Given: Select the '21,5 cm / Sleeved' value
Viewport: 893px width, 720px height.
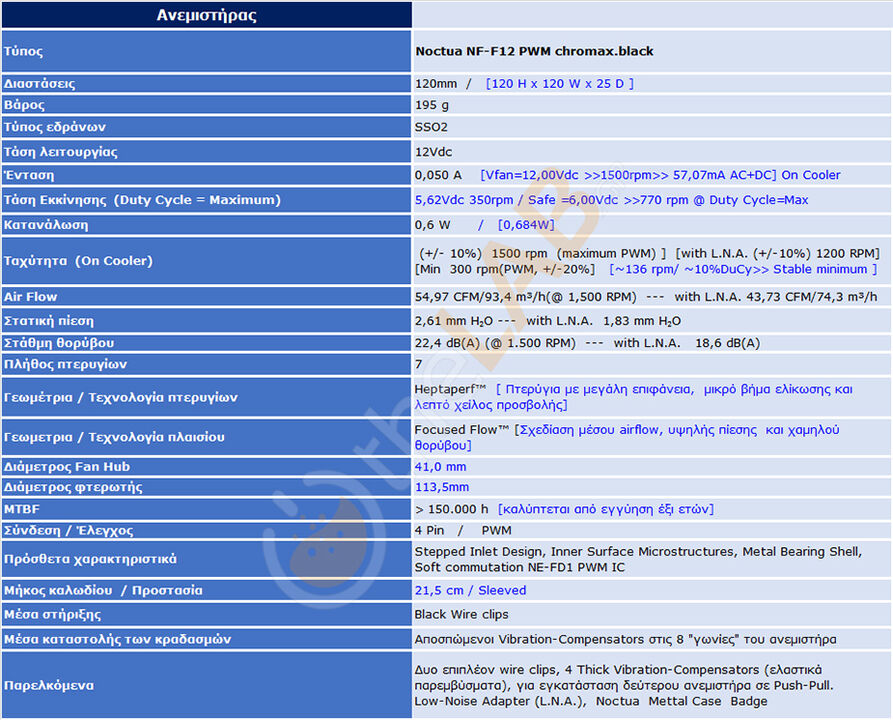Looking at the screenshot, I should point(470,591).
